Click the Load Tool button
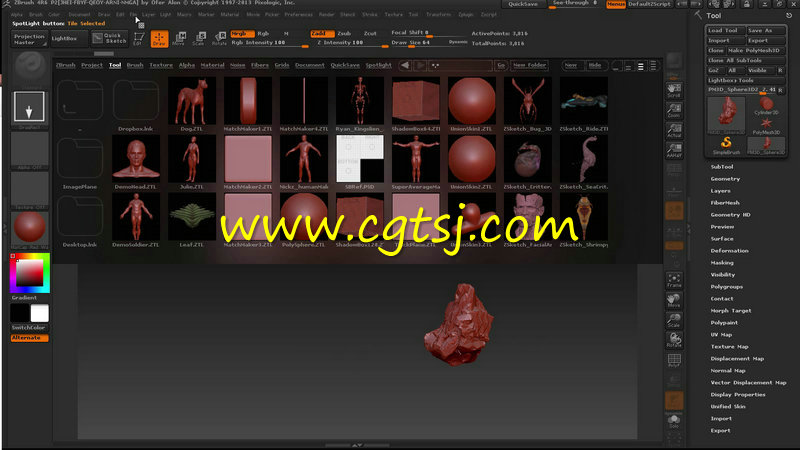The image size is (800, 450). coord(725,31)
